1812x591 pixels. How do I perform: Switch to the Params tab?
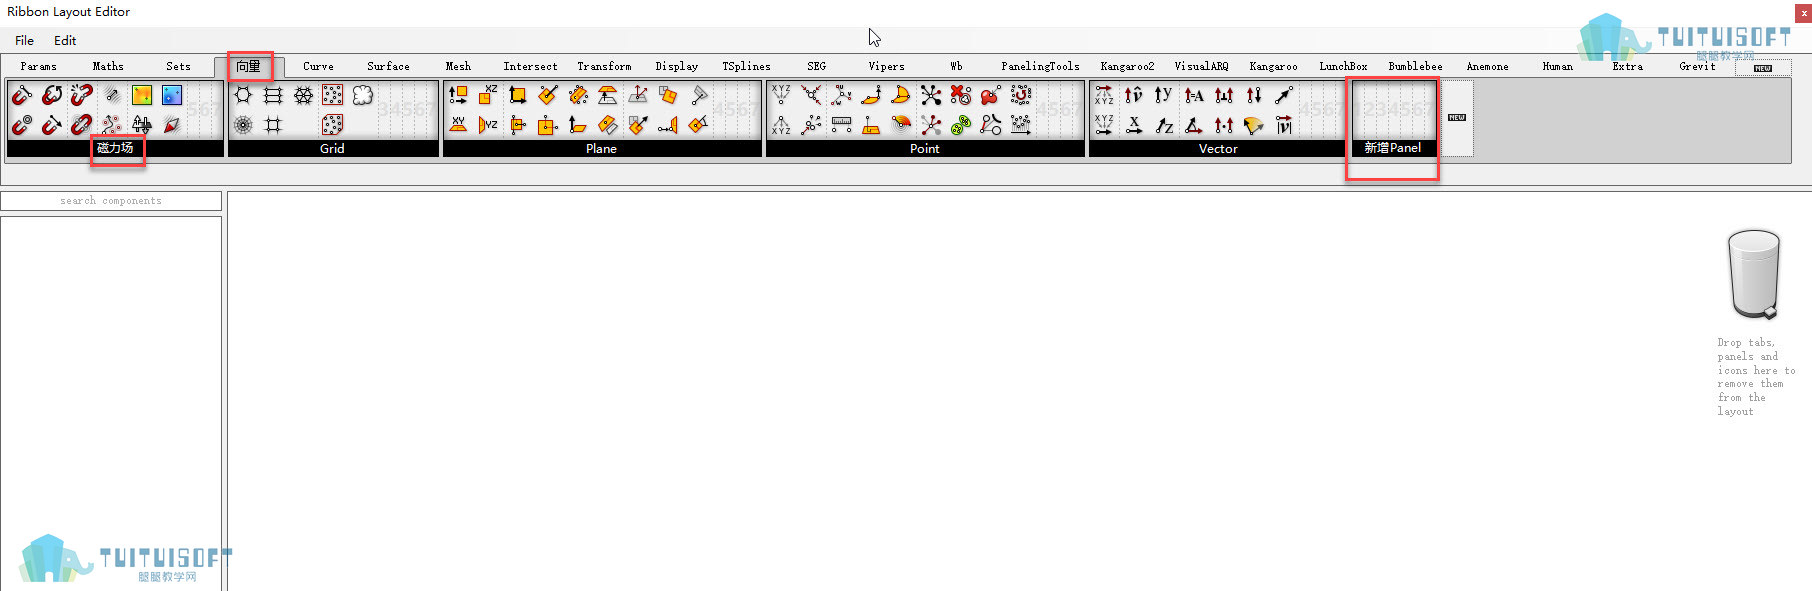click(39, 67)
